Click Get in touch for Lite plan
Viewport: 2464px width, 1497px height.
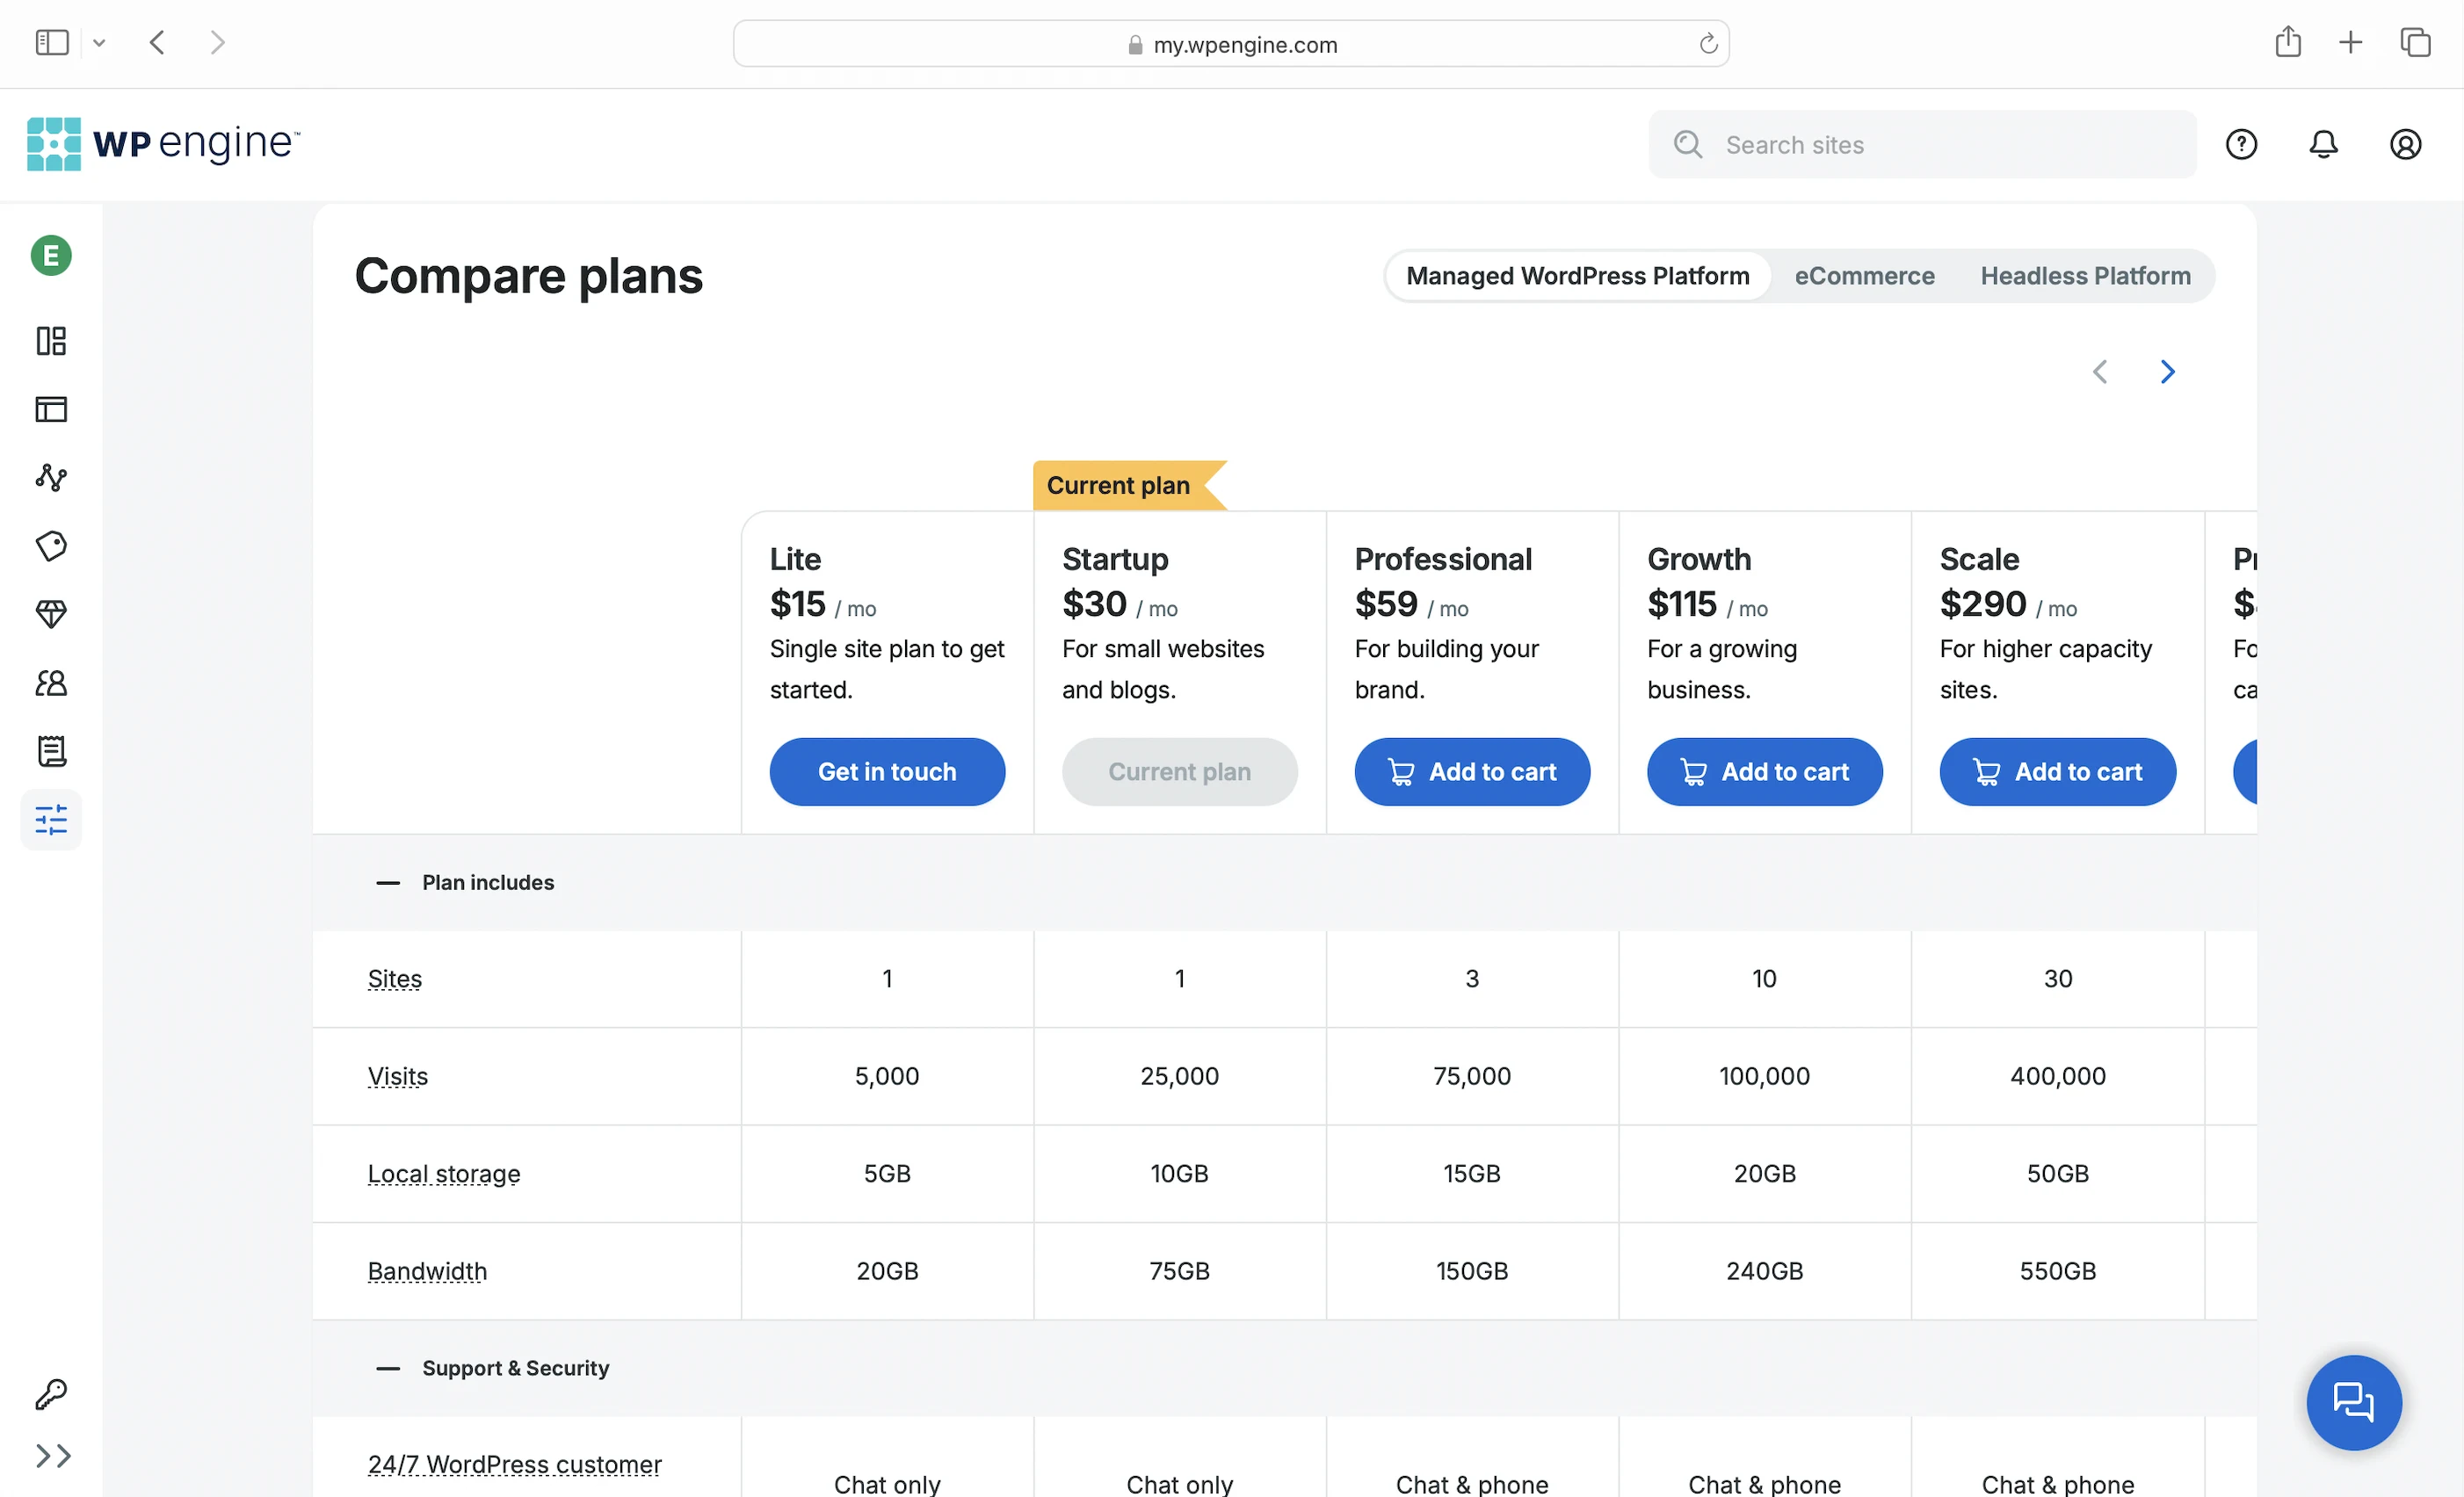(x=887, y=772)
